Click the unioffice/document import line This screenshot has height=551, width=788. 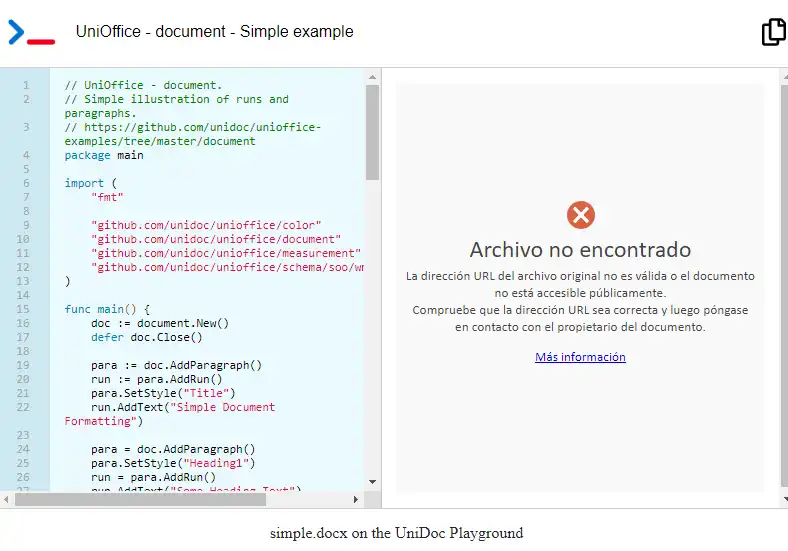coord(216,239)
